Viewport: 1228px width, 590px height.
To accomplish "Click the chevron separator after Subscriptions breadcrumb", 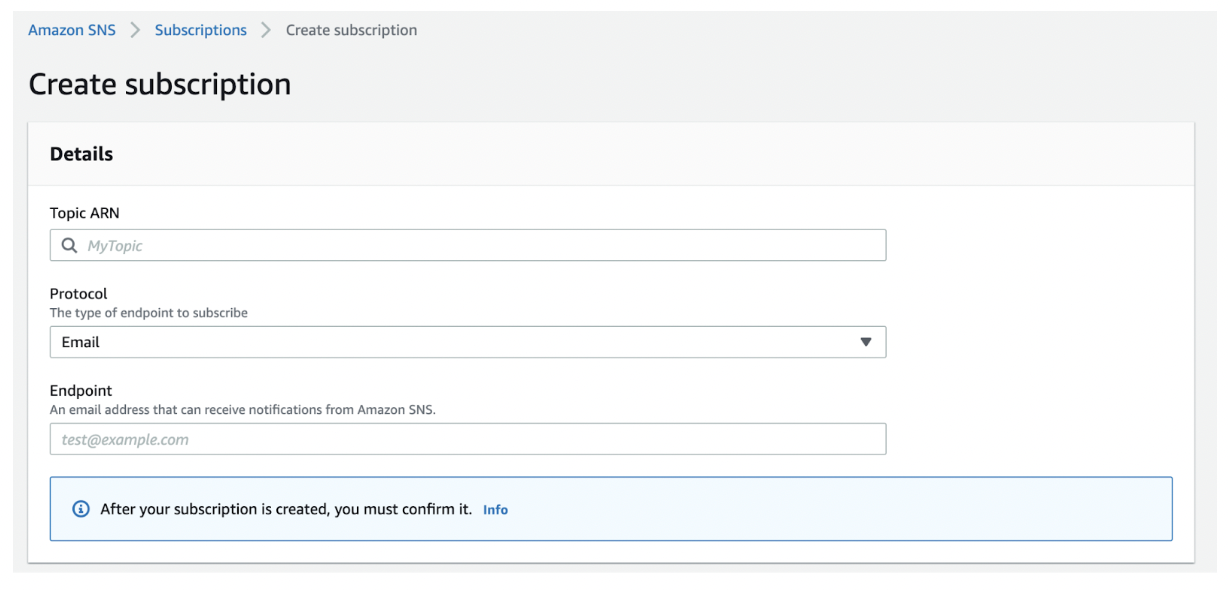I will (266, 30).
